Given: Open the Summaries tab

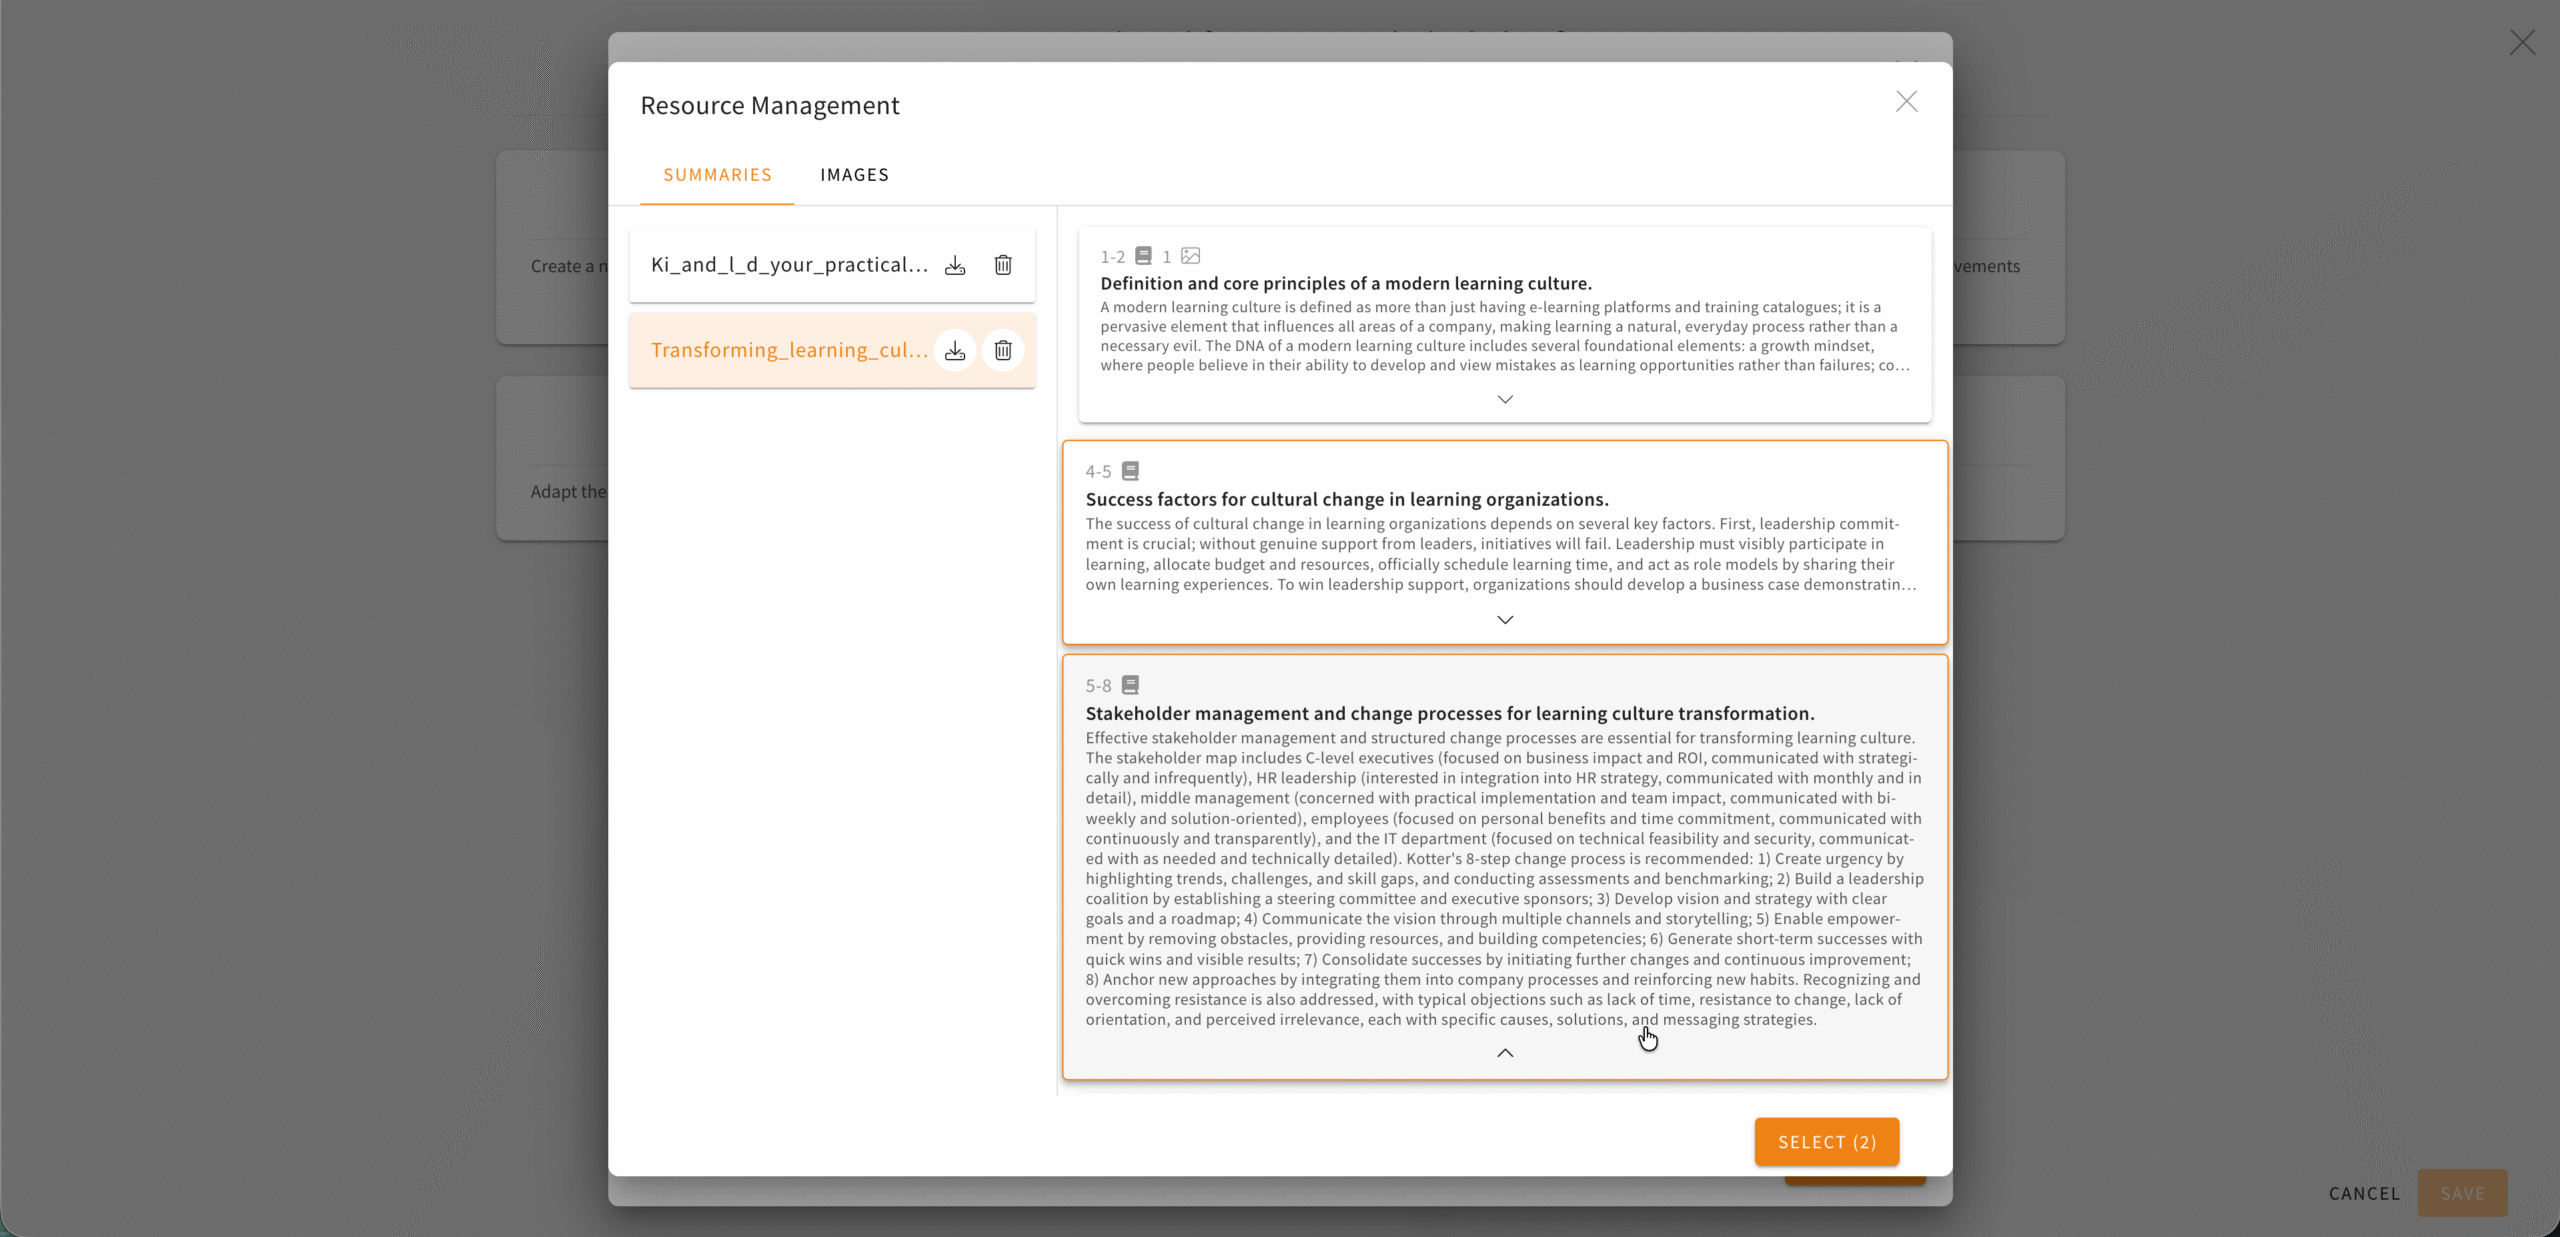Looking at the screenshot, I should pyautogui.click(x=717, y=175).
